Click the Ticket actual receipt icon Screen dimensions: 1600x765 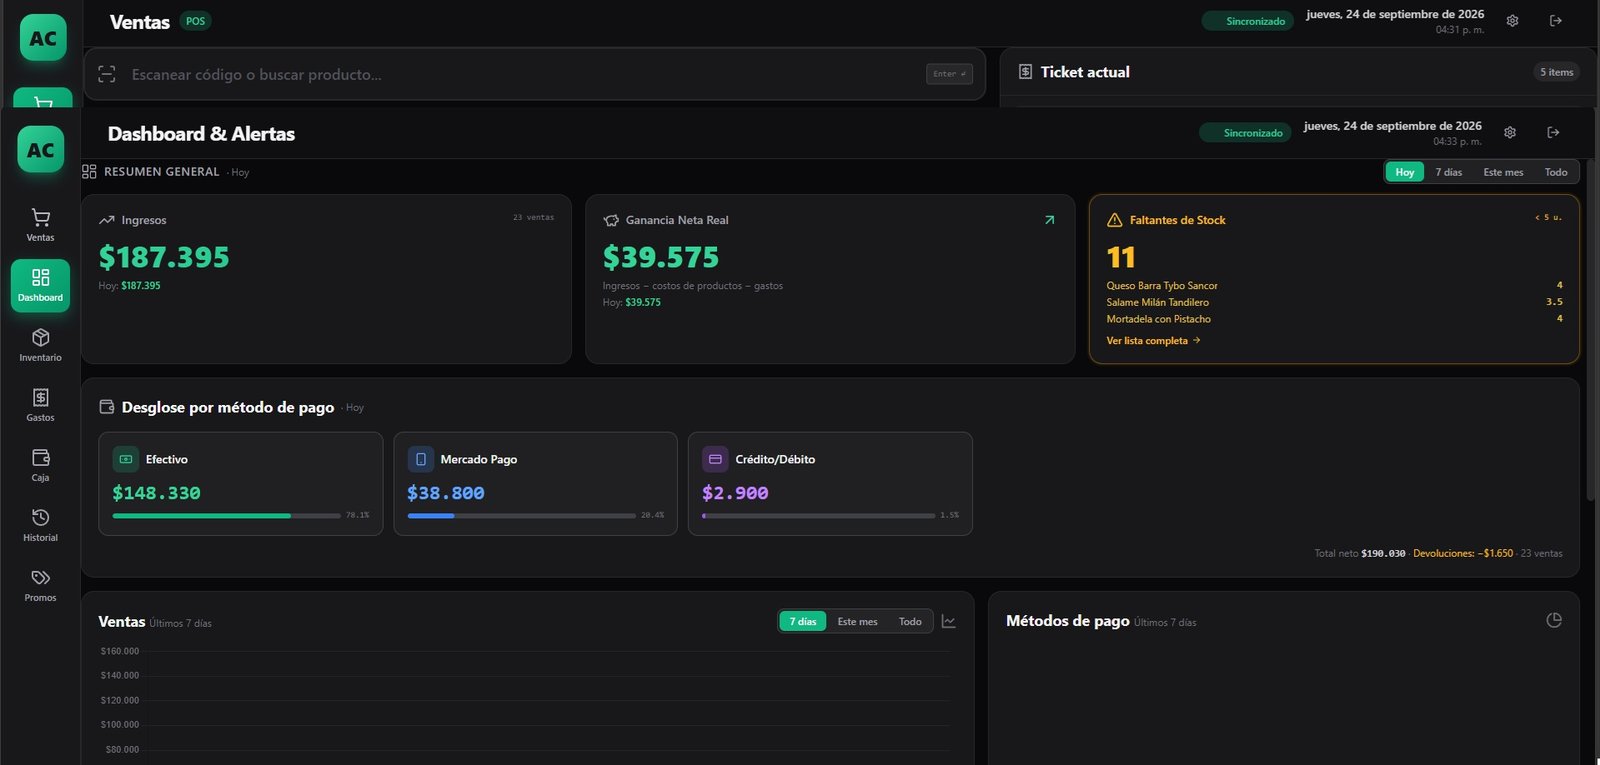tap(1025, 72)
